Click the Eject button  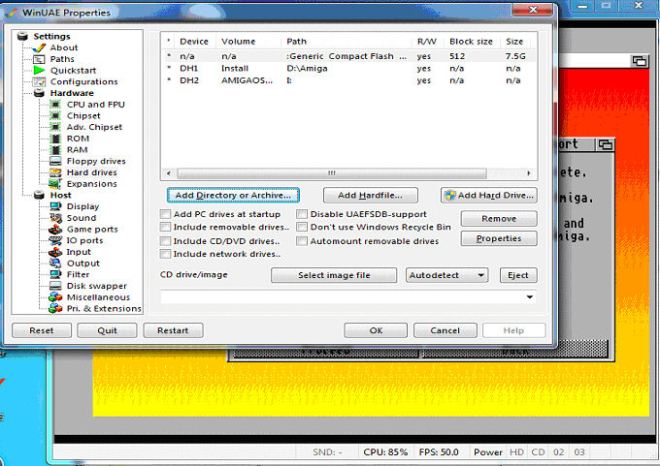(519, 275)
